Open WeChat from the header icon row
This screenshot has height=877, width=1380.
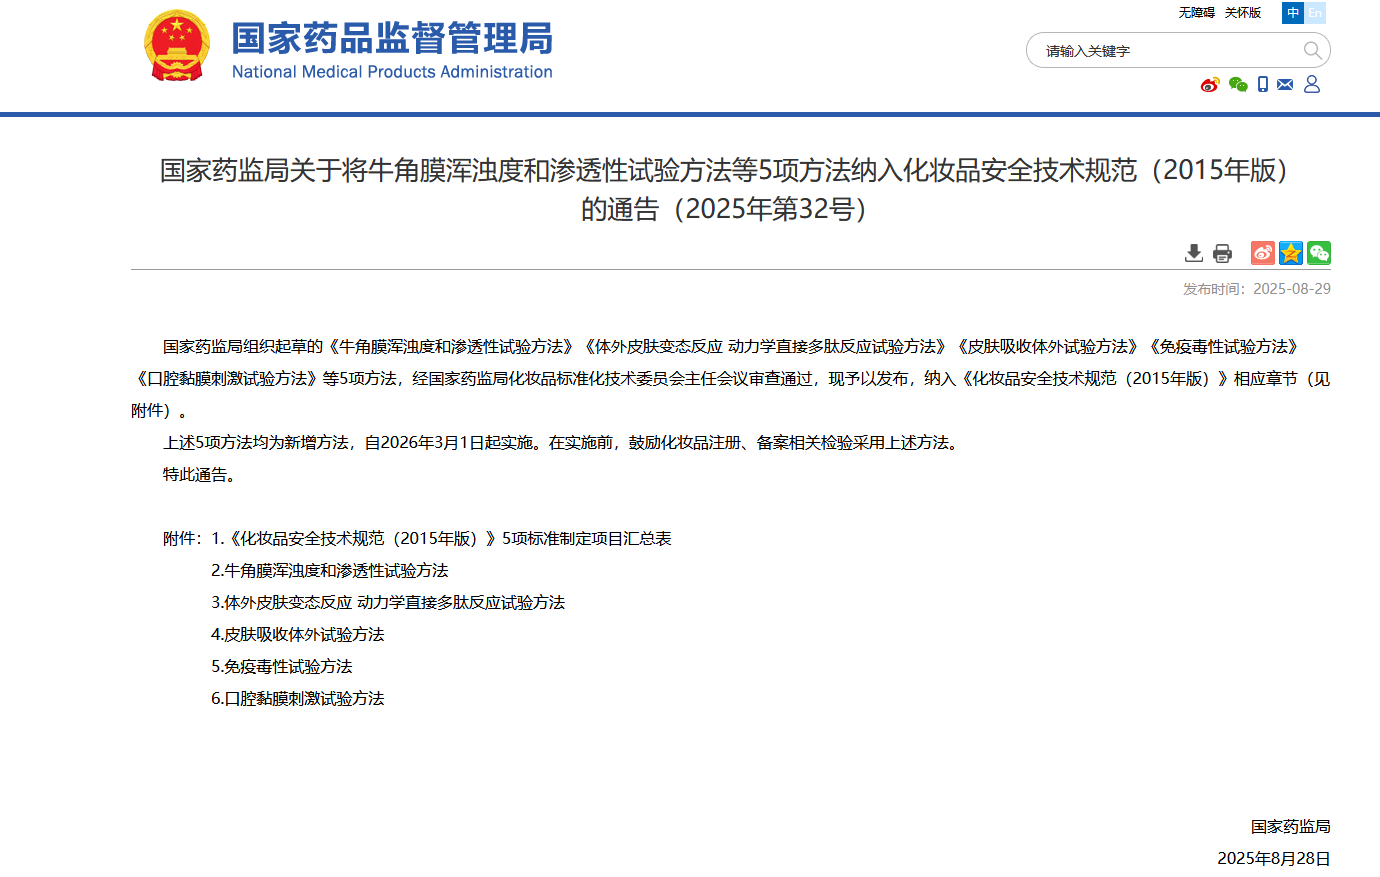(x=1237, y=85)
